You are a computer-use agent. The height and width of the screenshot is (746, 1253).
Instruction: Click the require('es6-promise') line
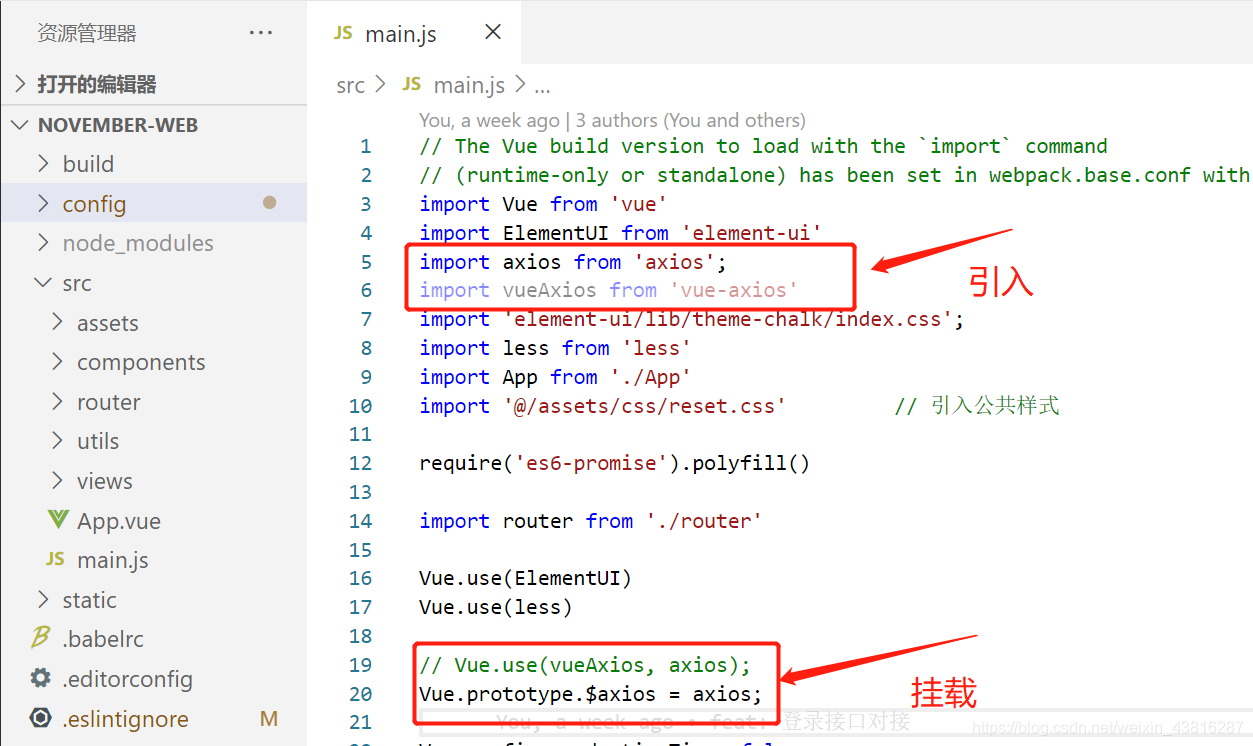click(615, 463)
